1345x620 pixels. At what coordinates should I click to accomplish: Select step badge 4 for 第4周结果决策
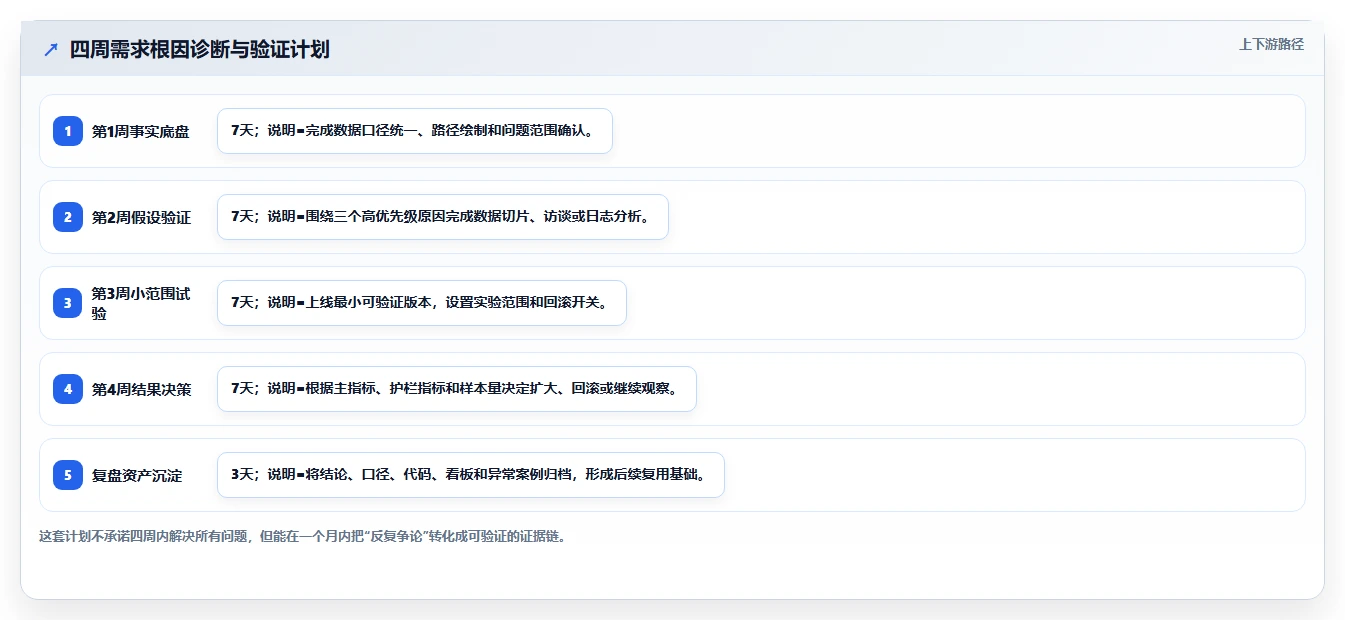point(68,389)
